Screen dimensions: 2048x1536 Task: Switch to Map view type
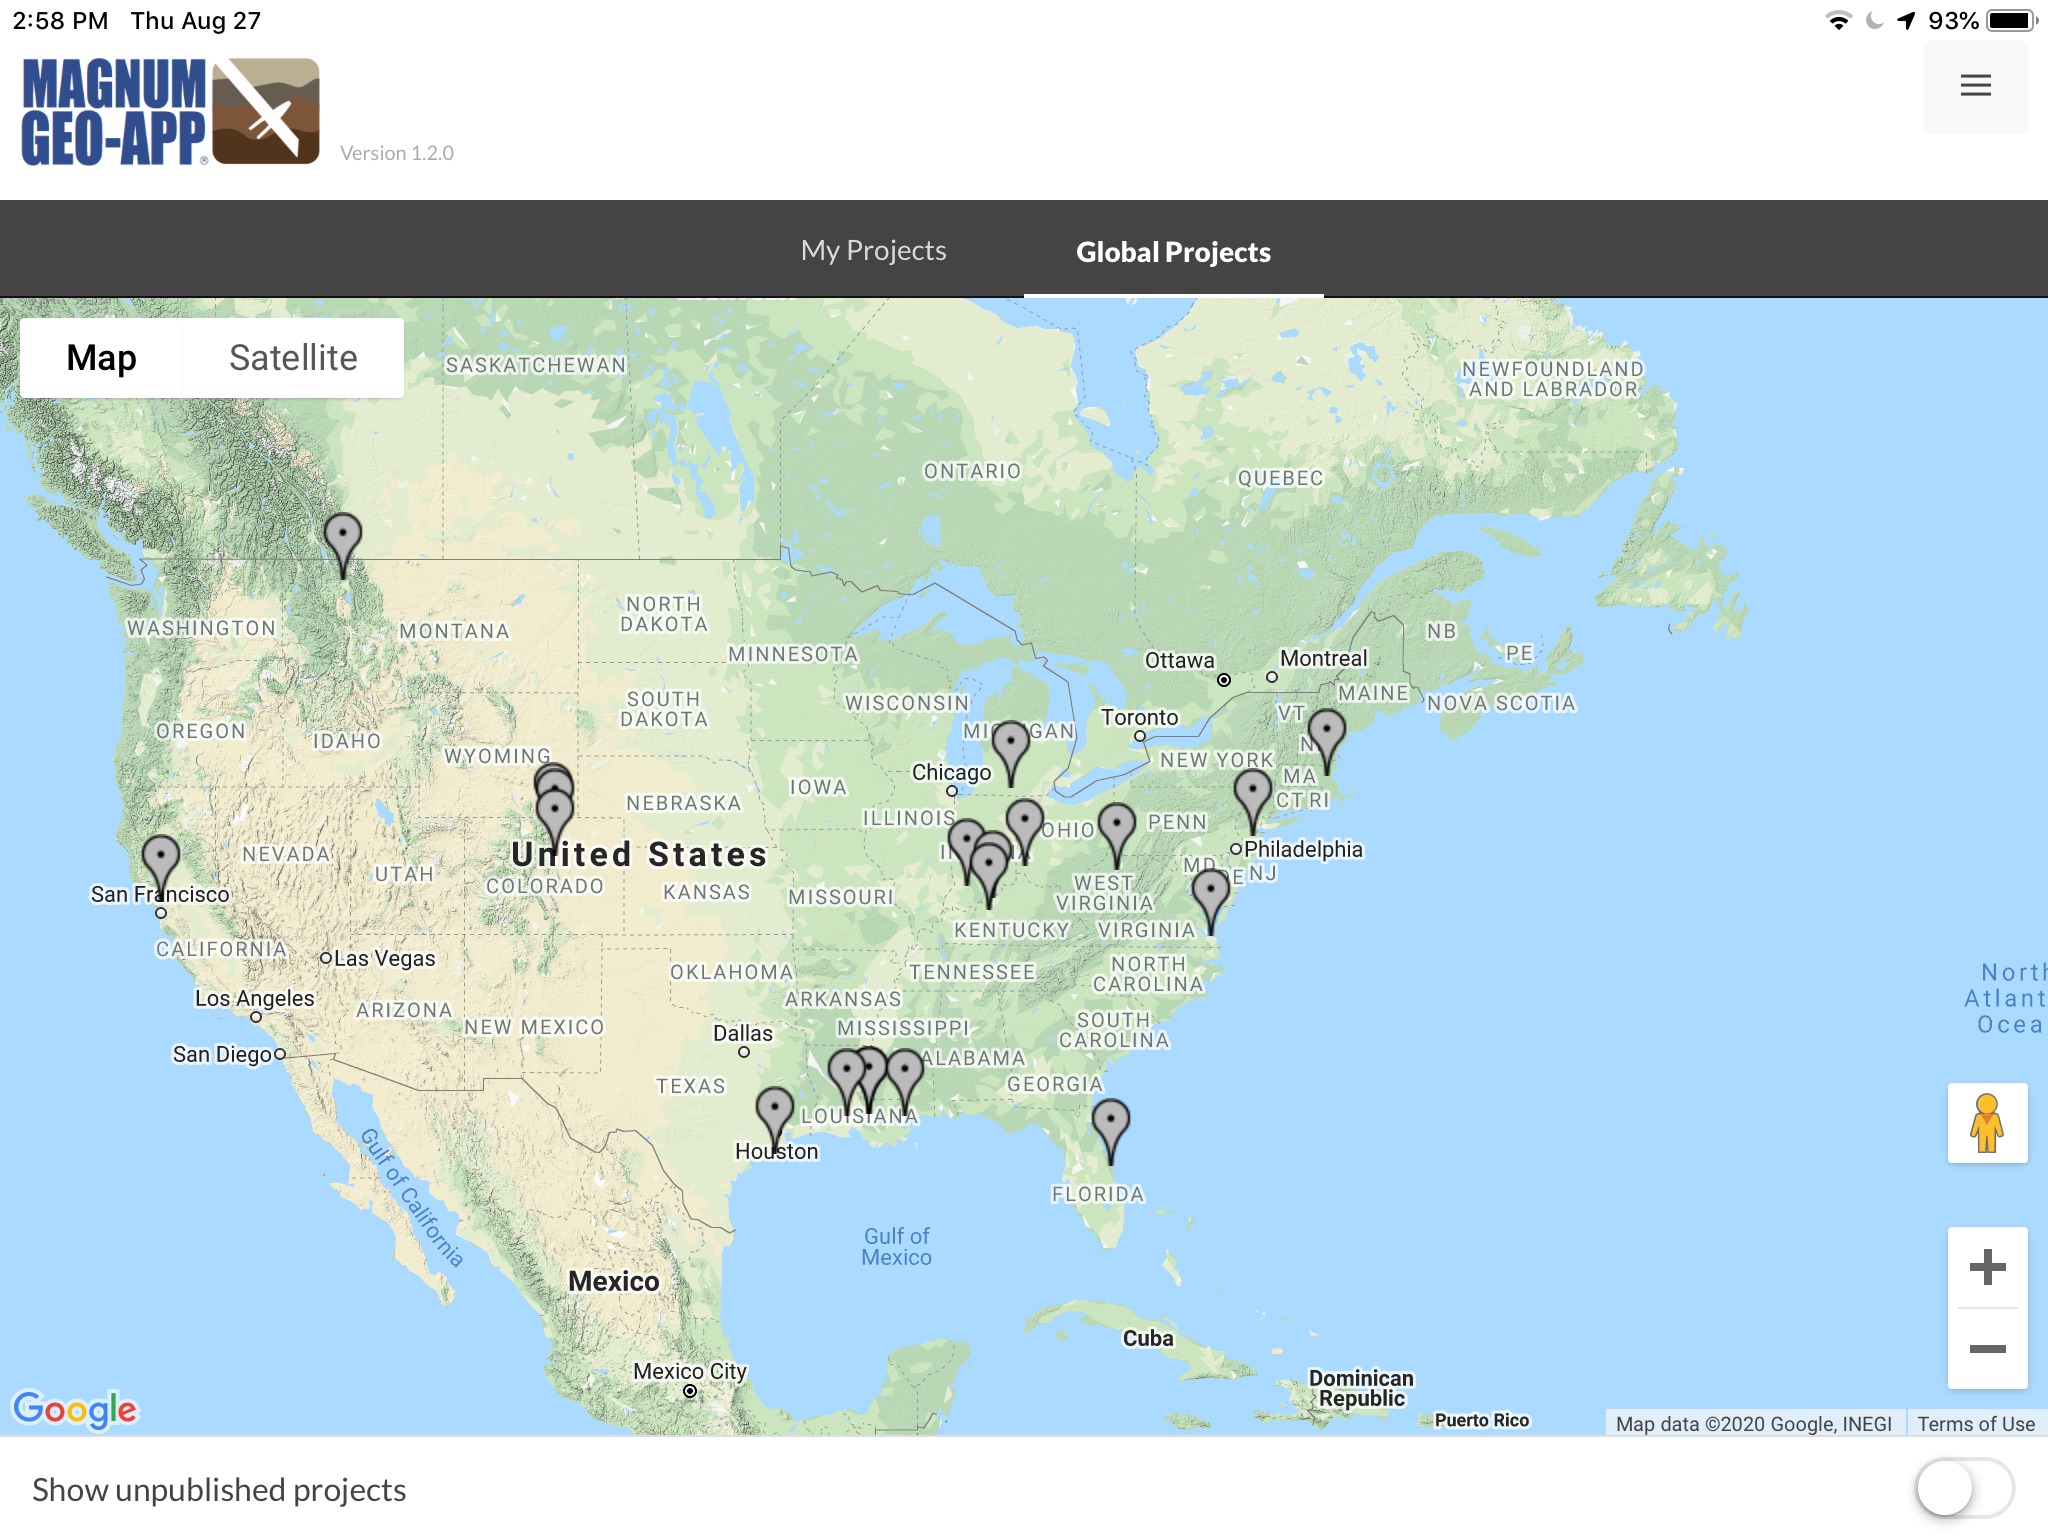101,358
